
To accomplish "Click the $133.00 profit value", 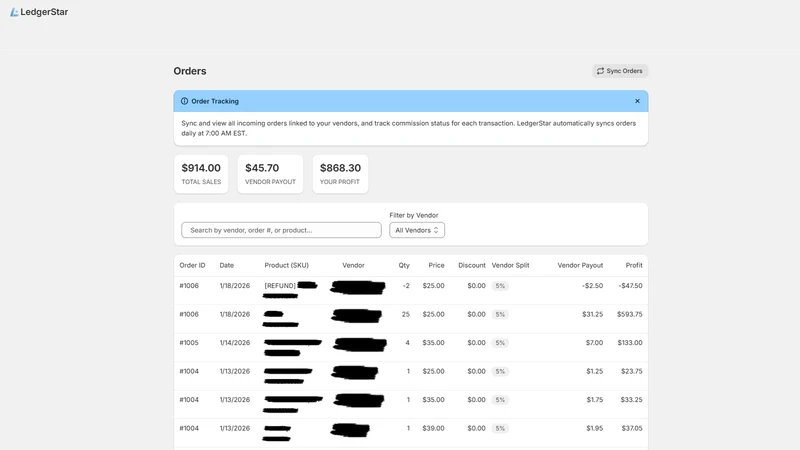I will (x=630, y=343).
